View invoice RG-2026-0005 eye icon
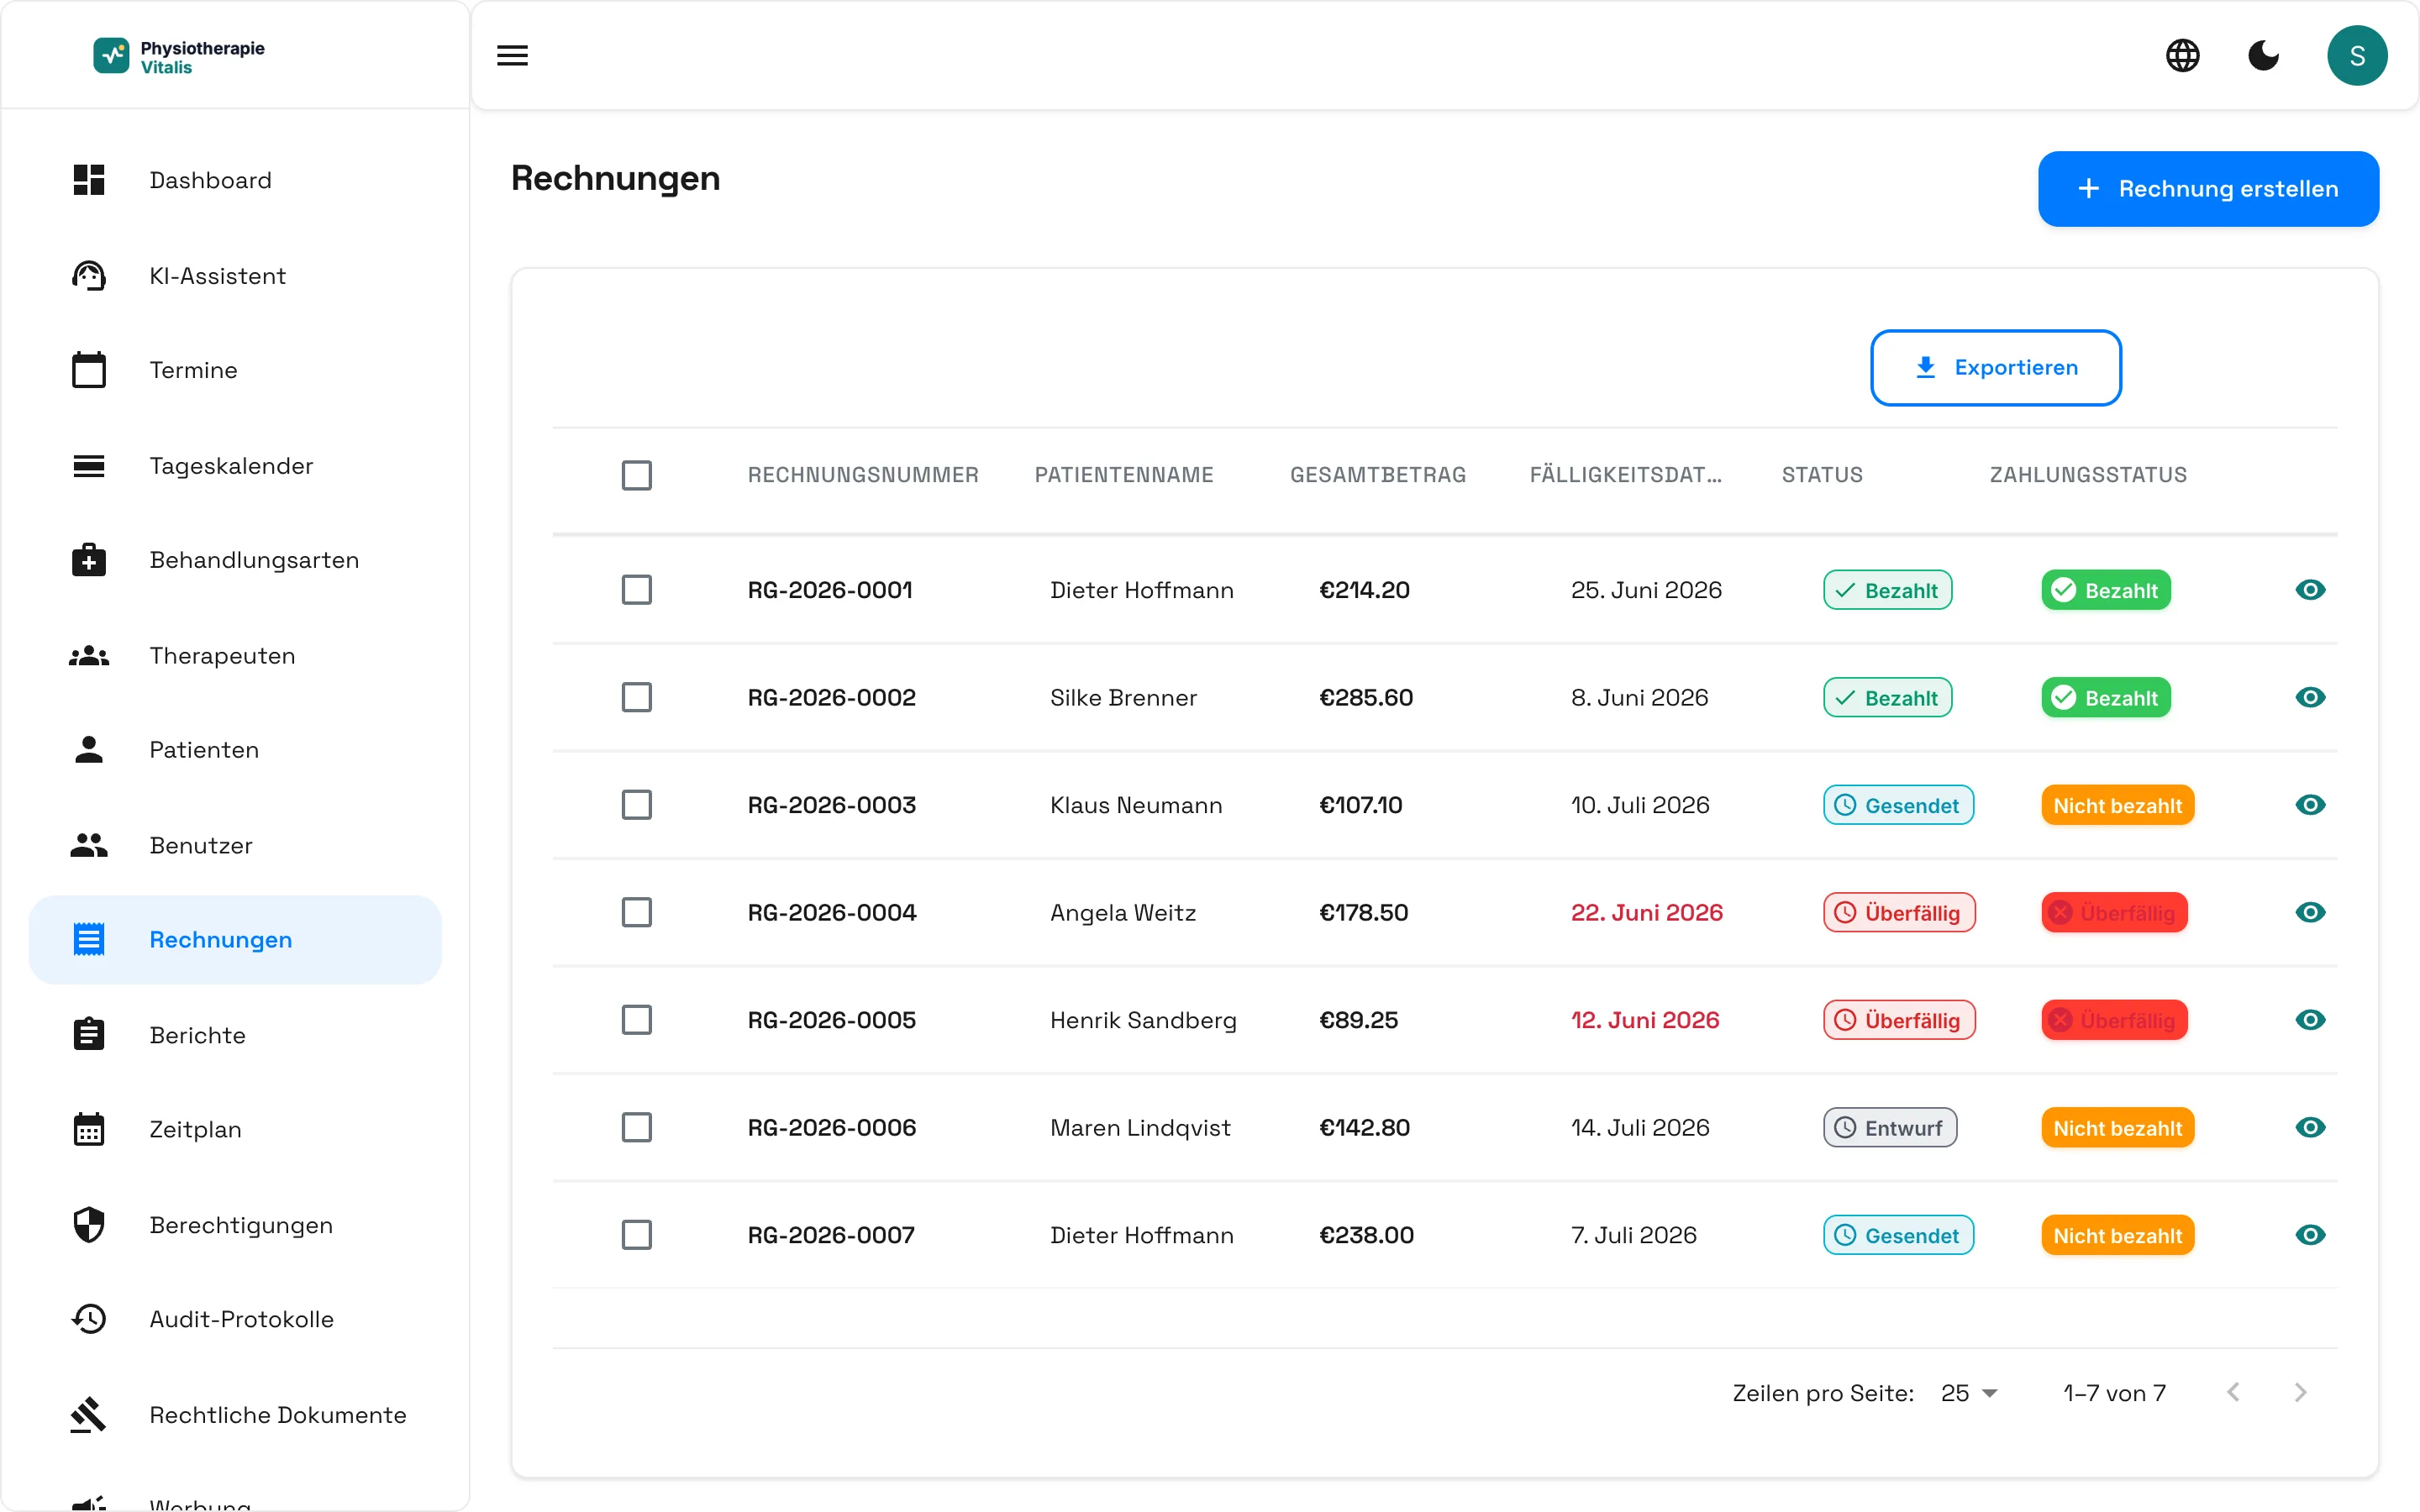This screenshot has width=2420, height=1512. coord(2310,1020)
